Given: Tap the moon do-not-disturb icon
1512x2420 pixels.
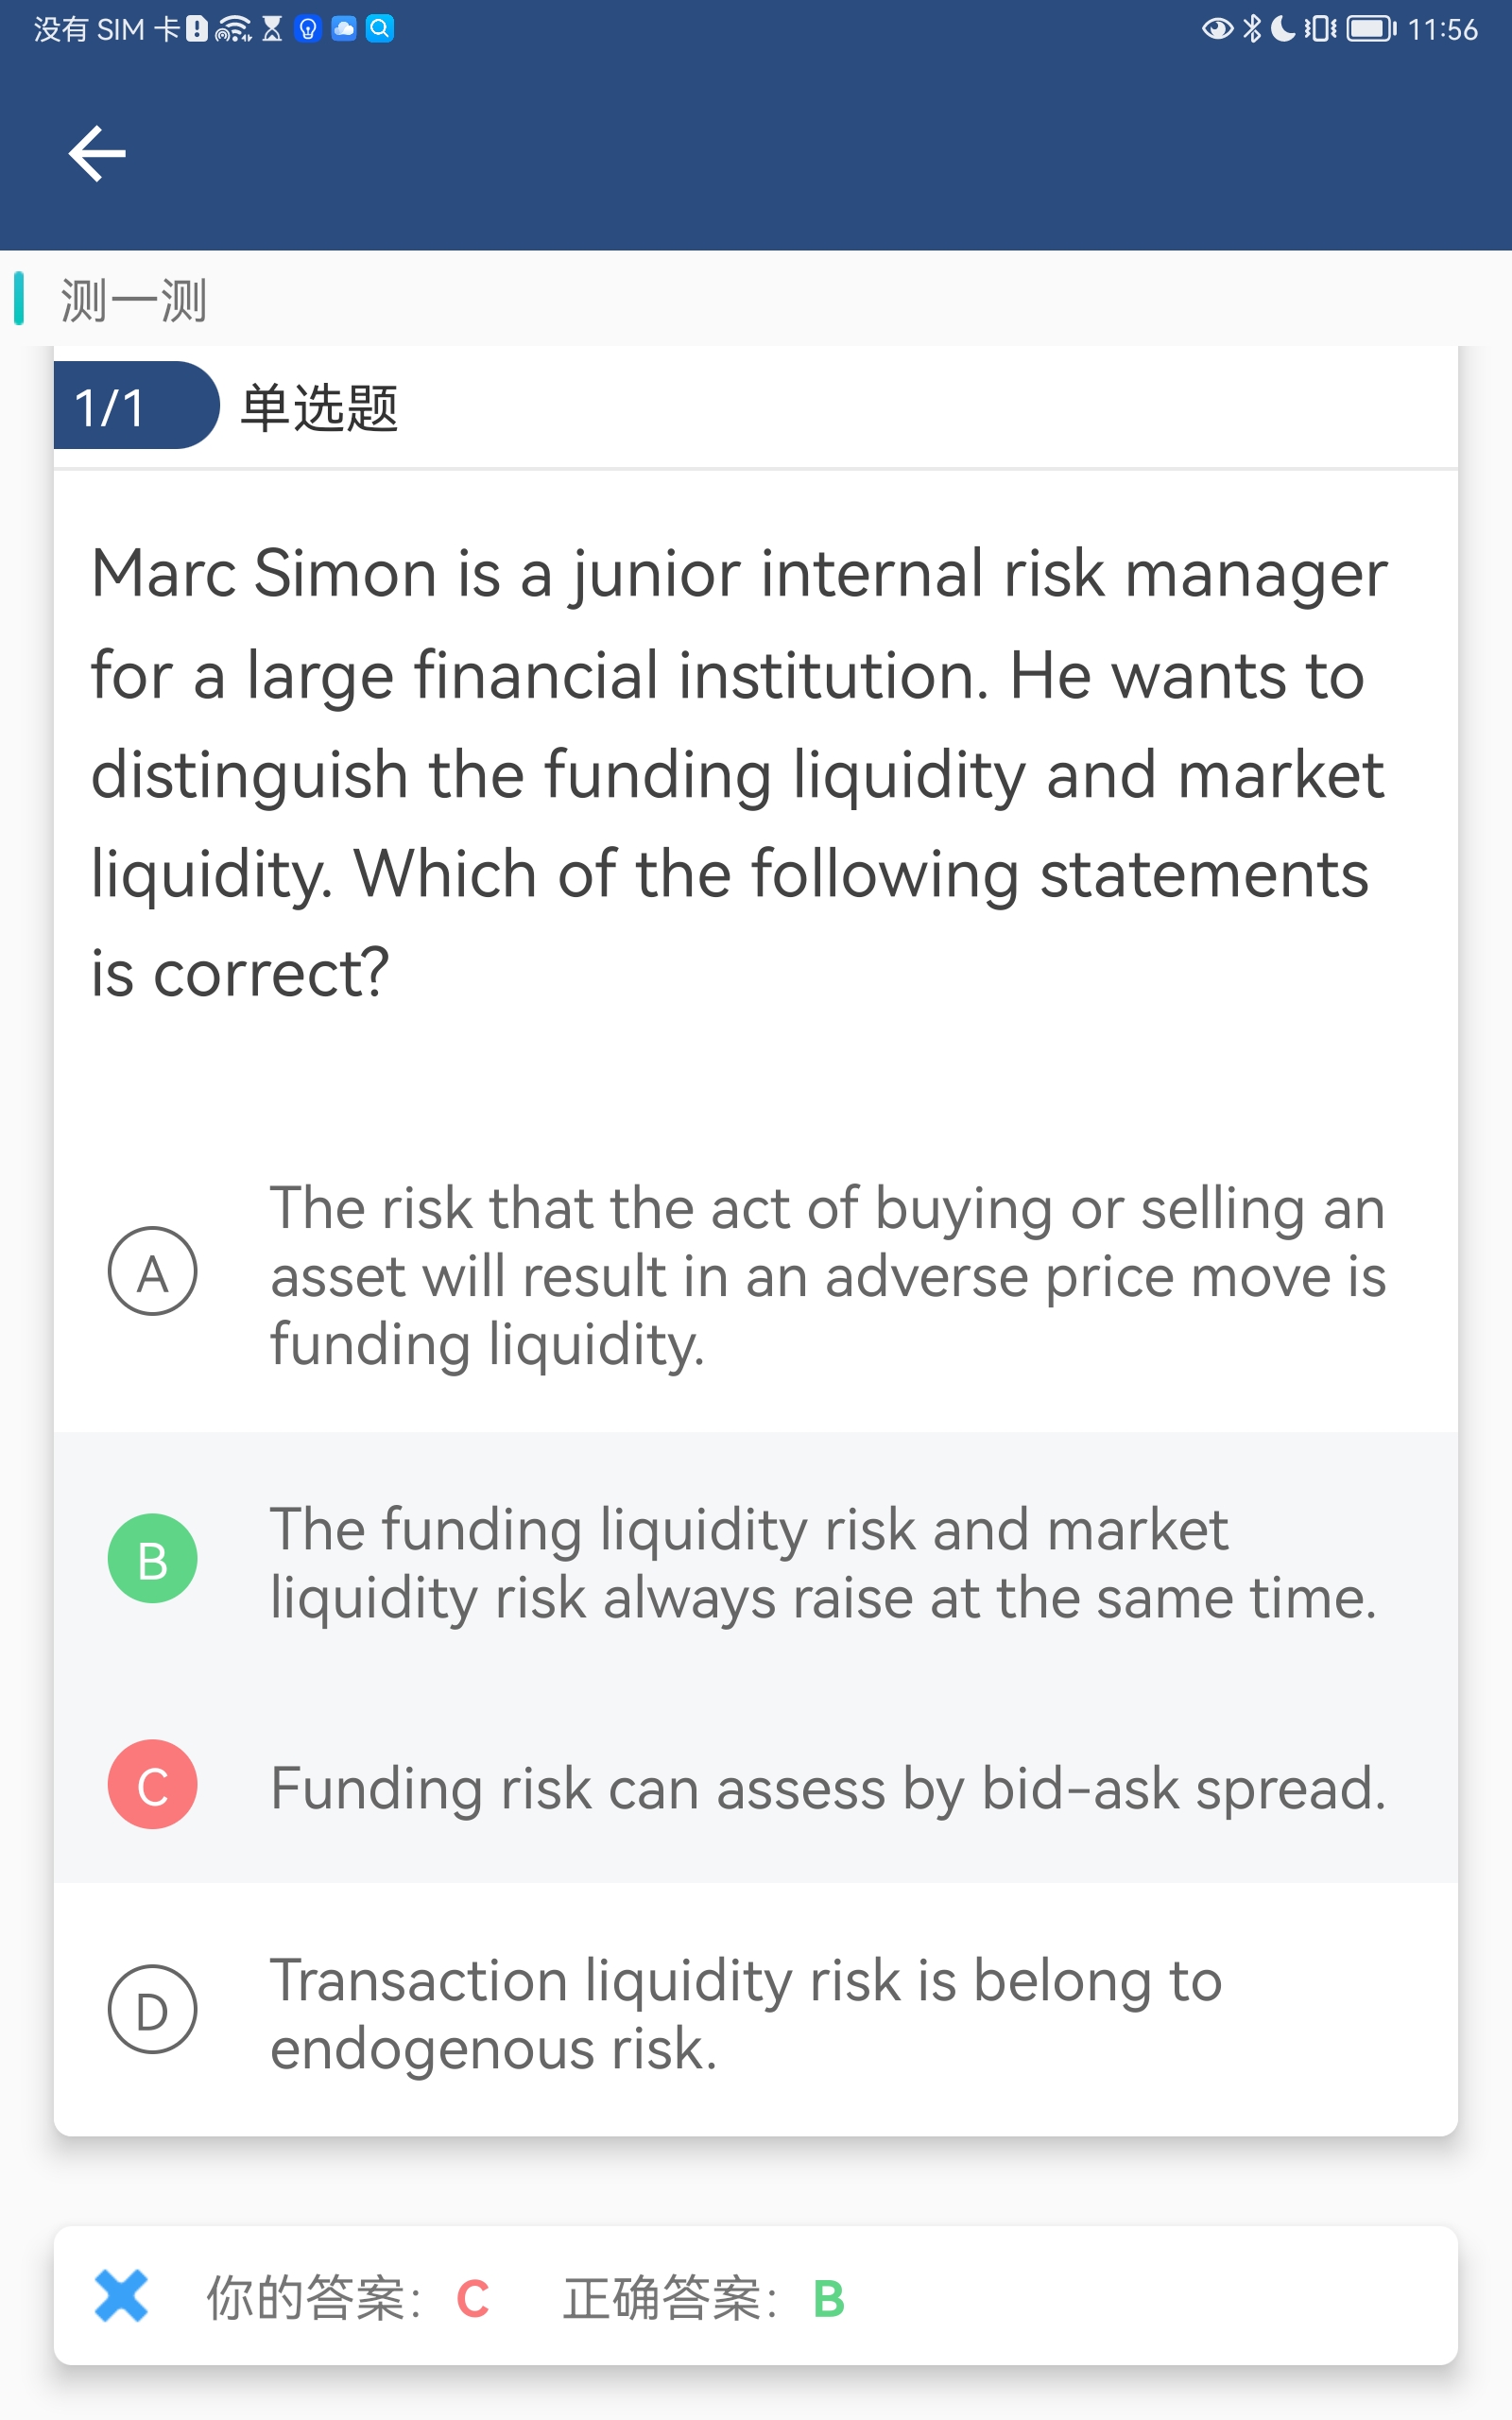Looking at the screenshot, I should 1282,28.
